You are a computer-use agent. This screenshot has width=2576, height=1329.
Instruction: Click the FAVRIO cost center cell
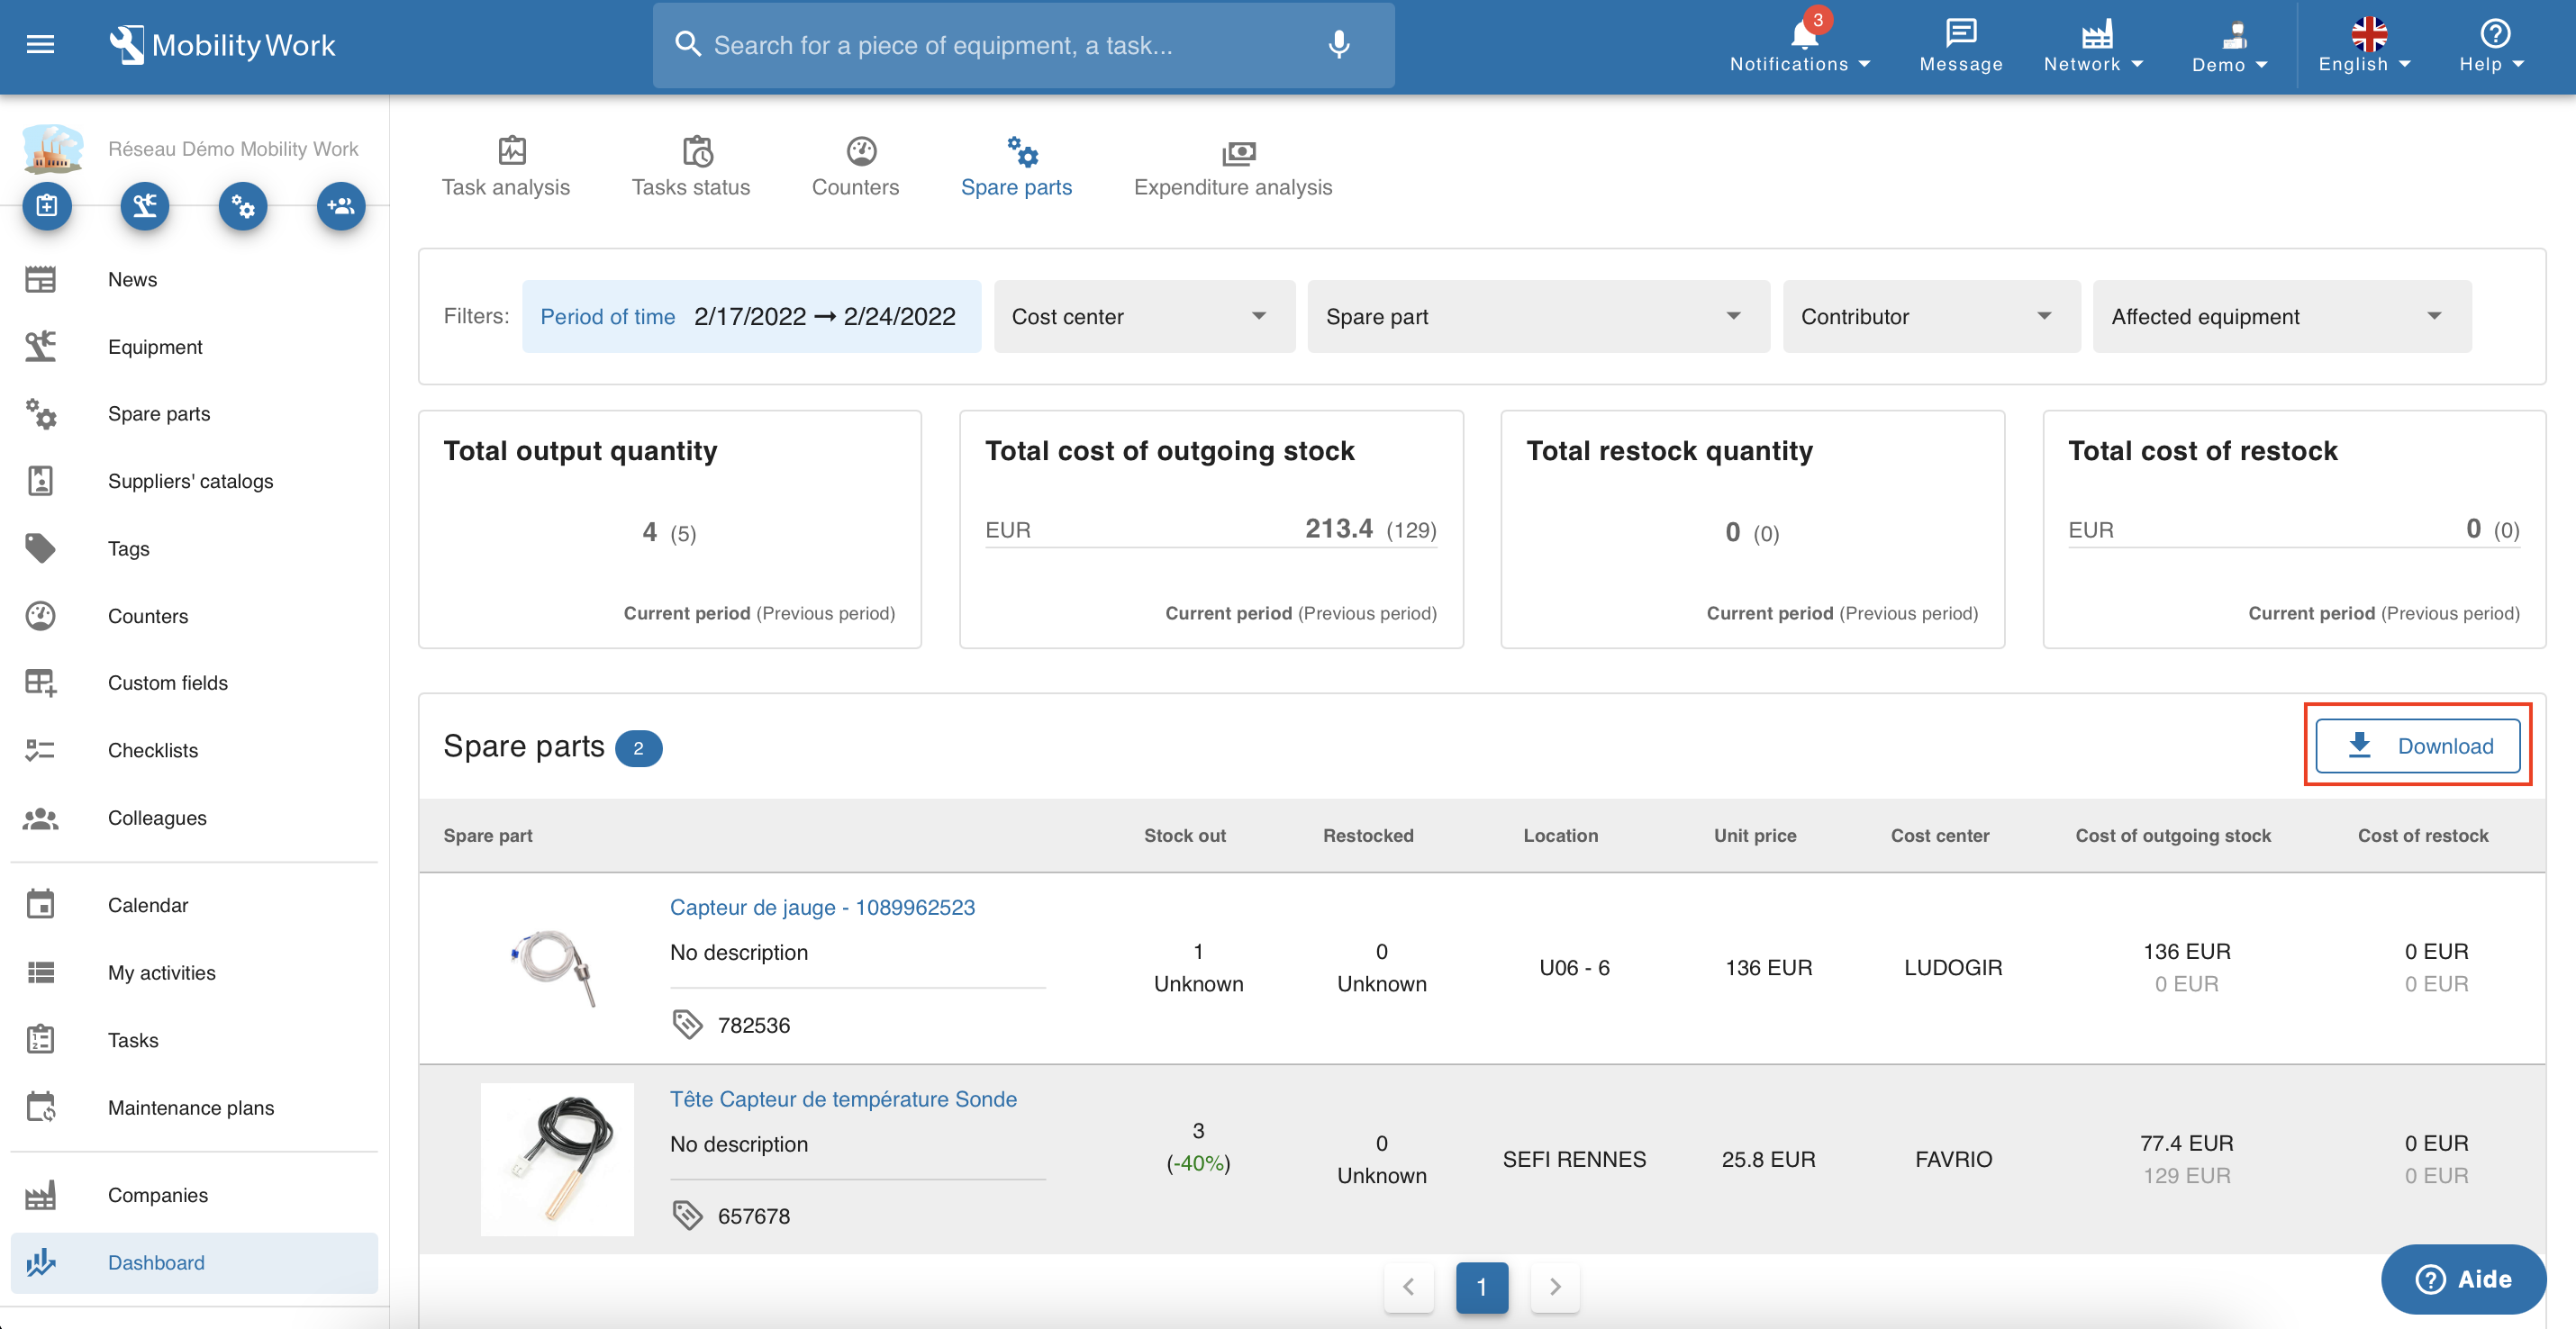(1953, 1160)
